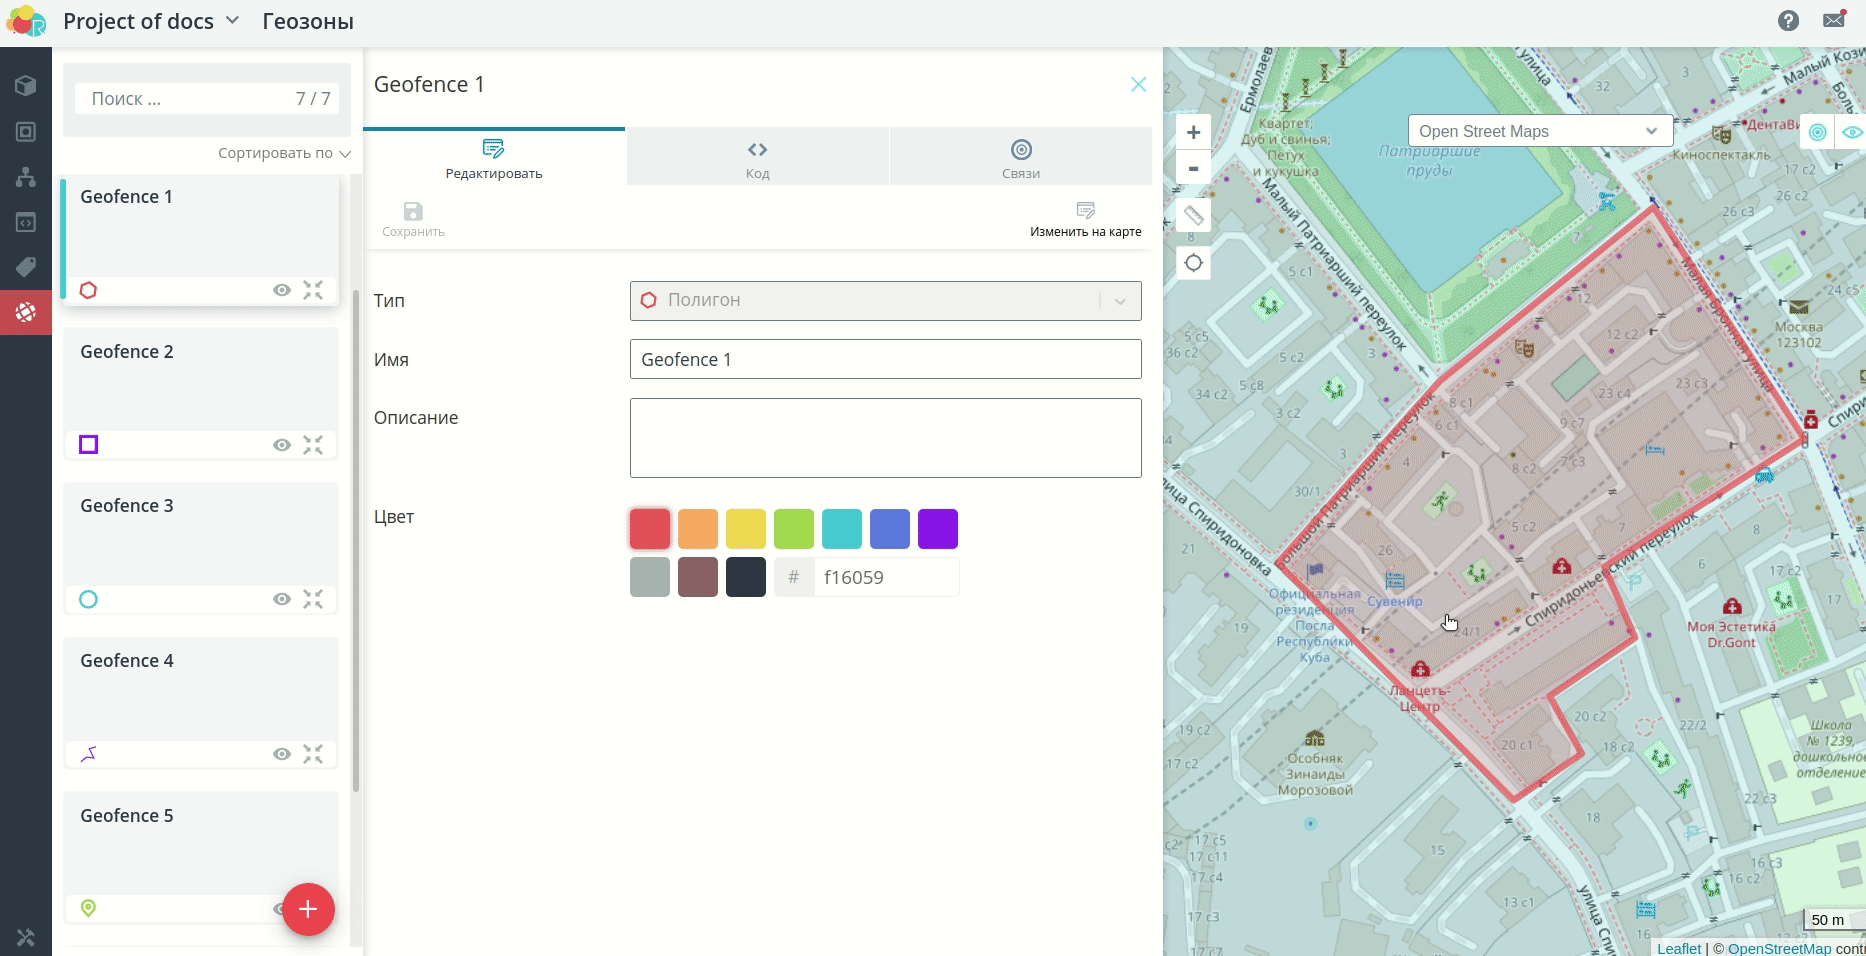
Task: Fit Geofence 1 on the map
Action: [x=313, y=290]
